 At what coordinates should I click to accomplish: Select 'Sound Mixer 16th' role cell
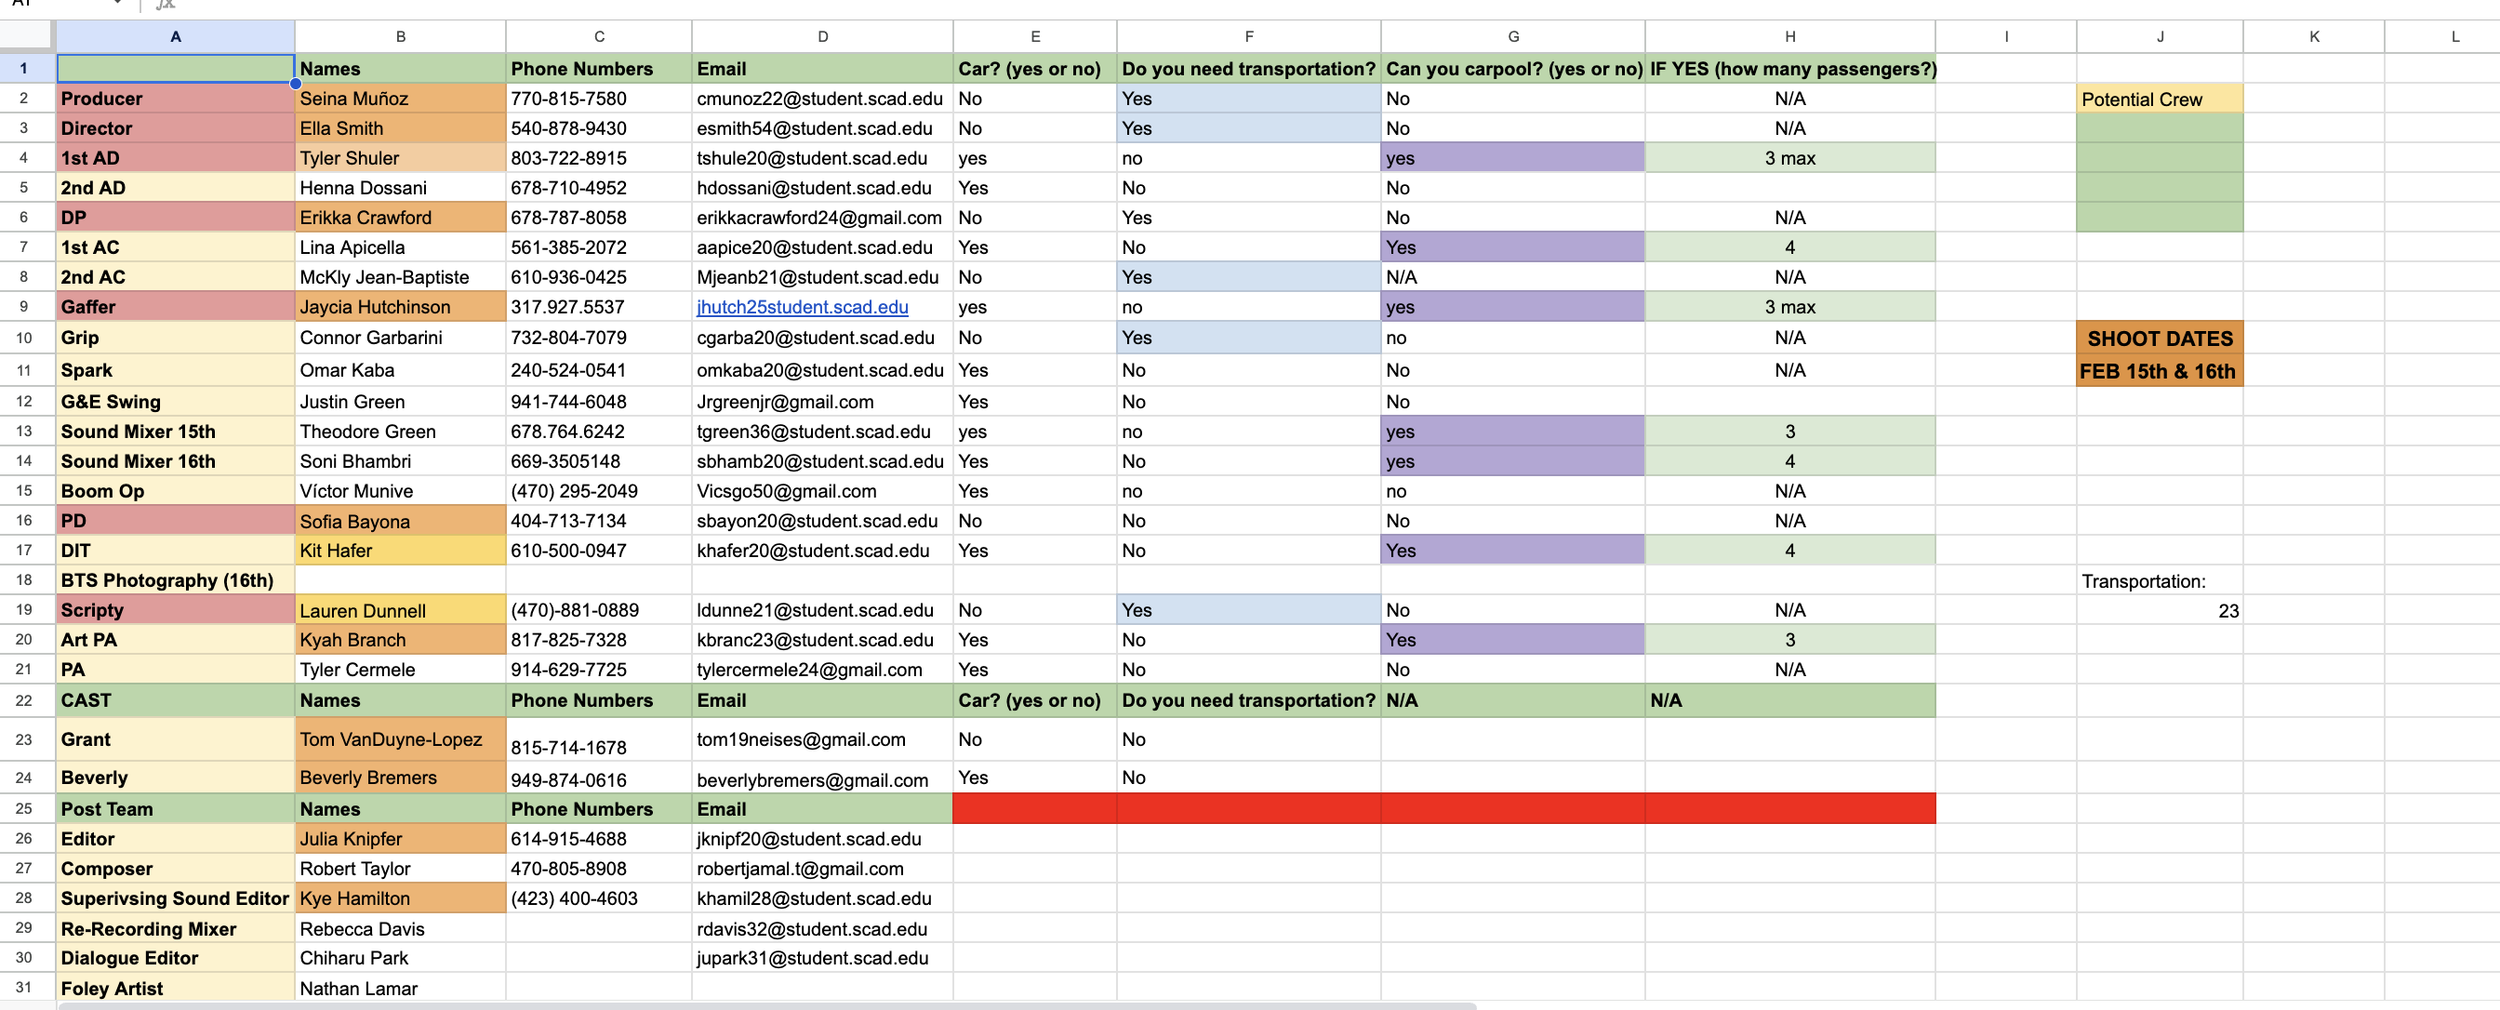[175, 461]
